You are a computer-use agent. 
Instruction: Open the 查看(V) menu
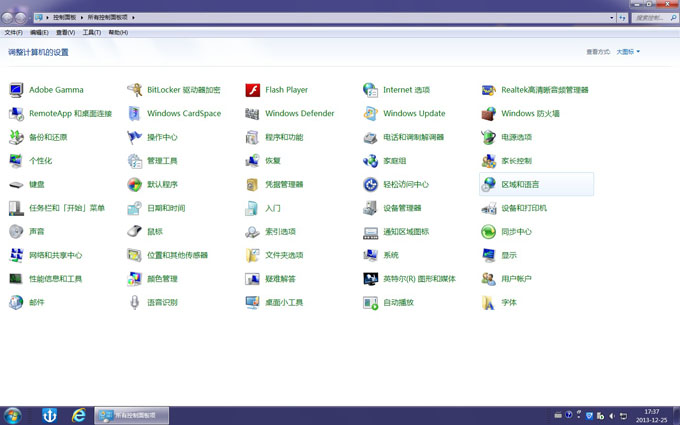(x=65, y=33)
